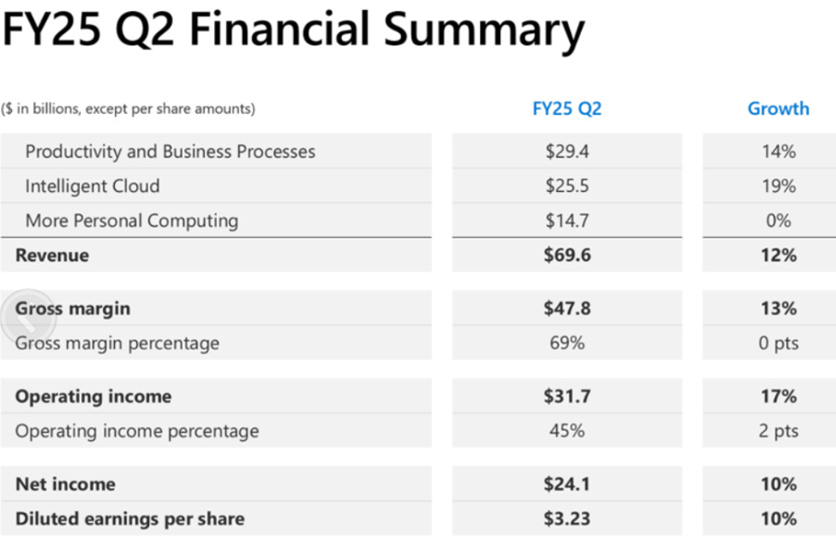Click the FY25 Q2 column header
Screen dimensions: 836x550
567,109
